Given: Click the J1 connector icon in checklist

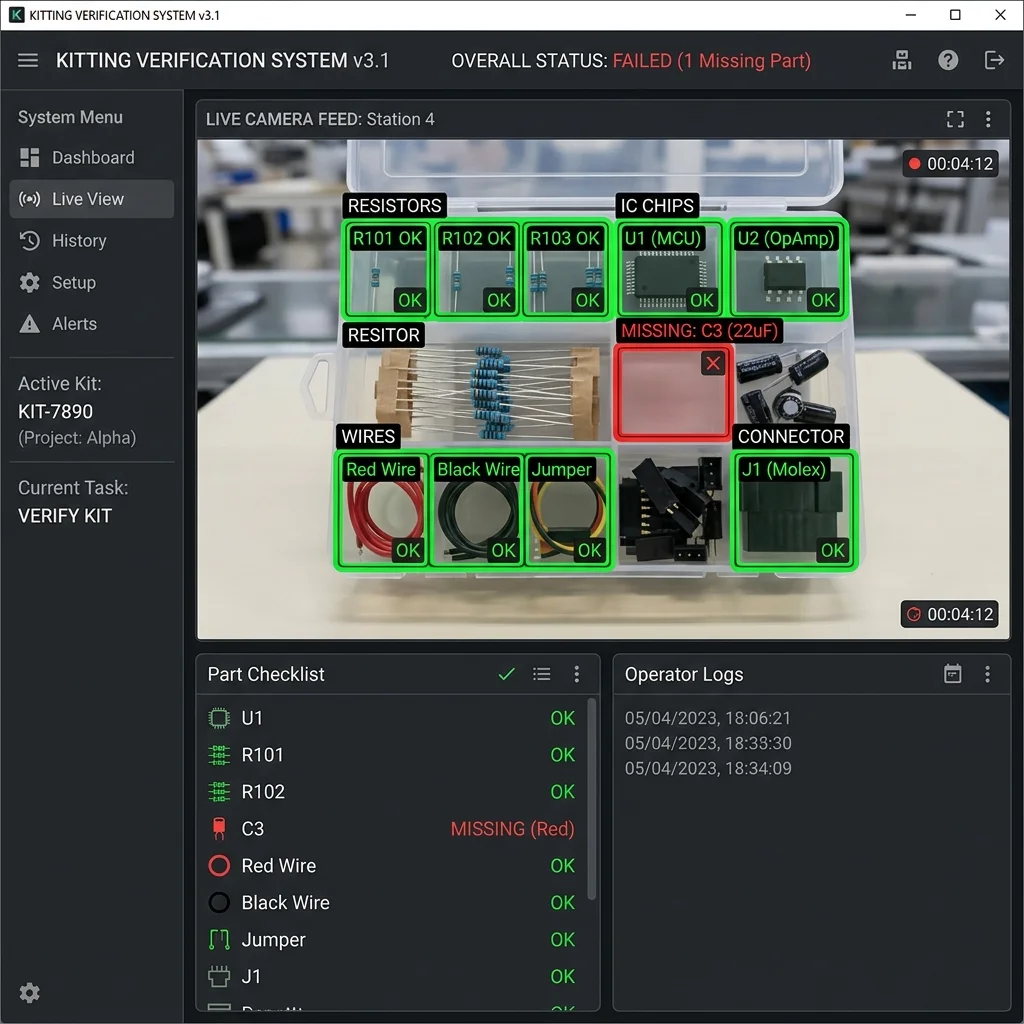Looking at the screenshot, I should [219, 976].
